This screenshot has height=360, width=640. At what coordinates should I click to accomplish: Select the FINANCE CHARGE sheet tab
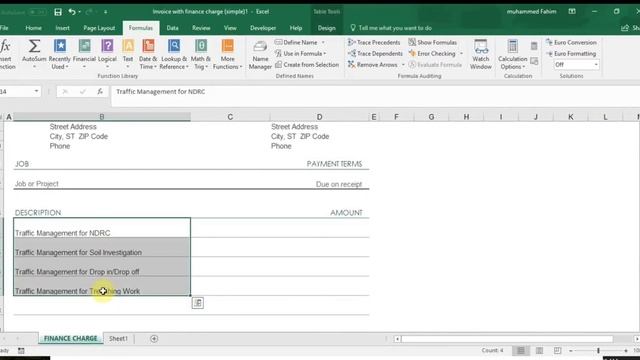(x=71, y=338)
